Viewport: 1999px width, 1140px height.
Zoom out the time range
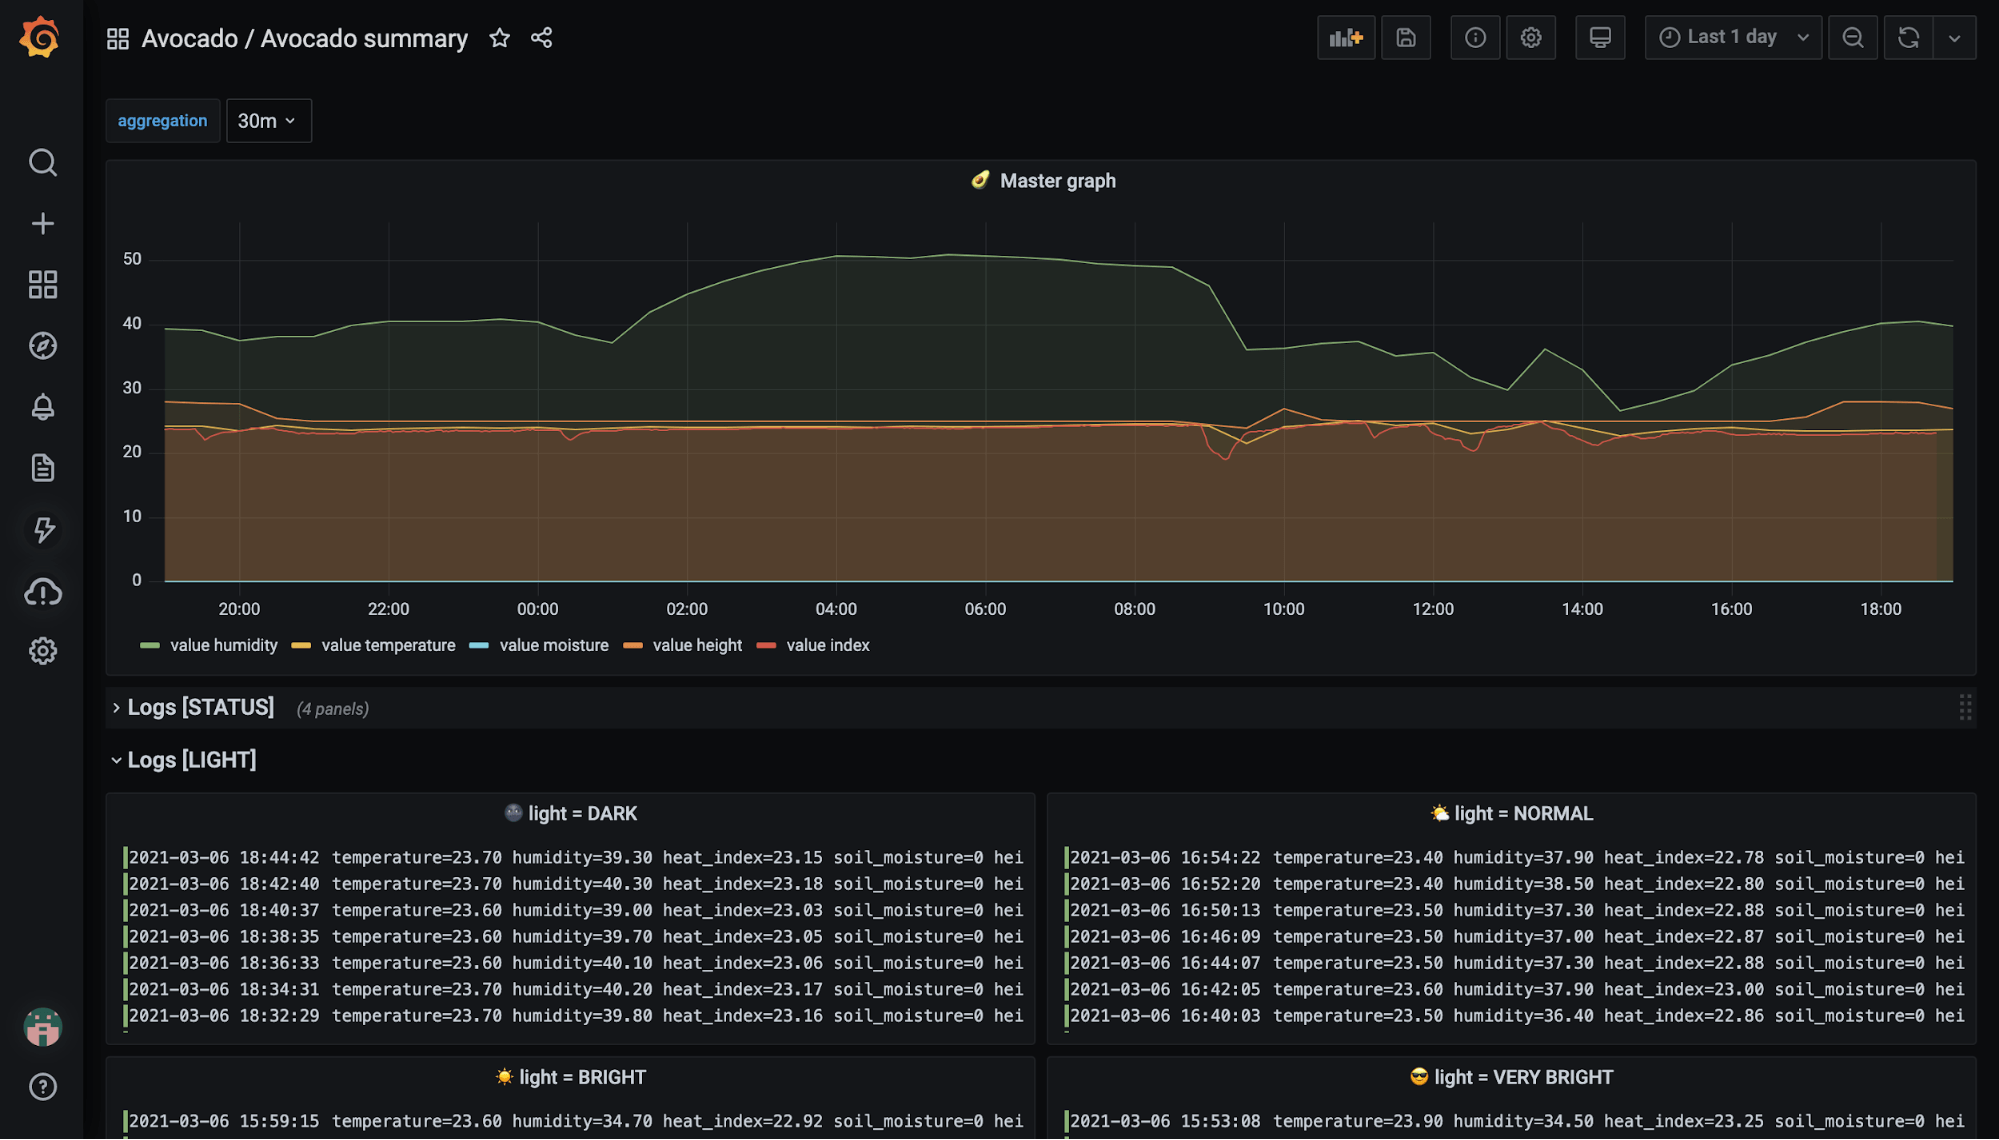(x=1852, y=38)
